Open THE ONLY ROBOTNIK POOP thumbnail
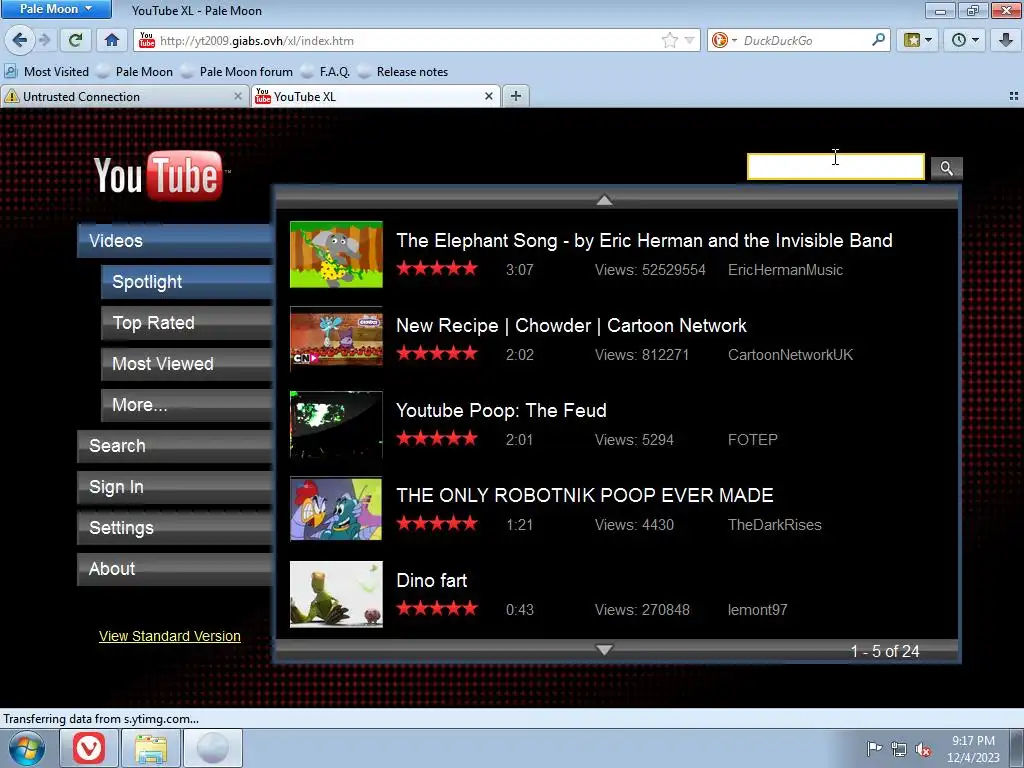The image size is (1024, 768). tap(336, 509)
